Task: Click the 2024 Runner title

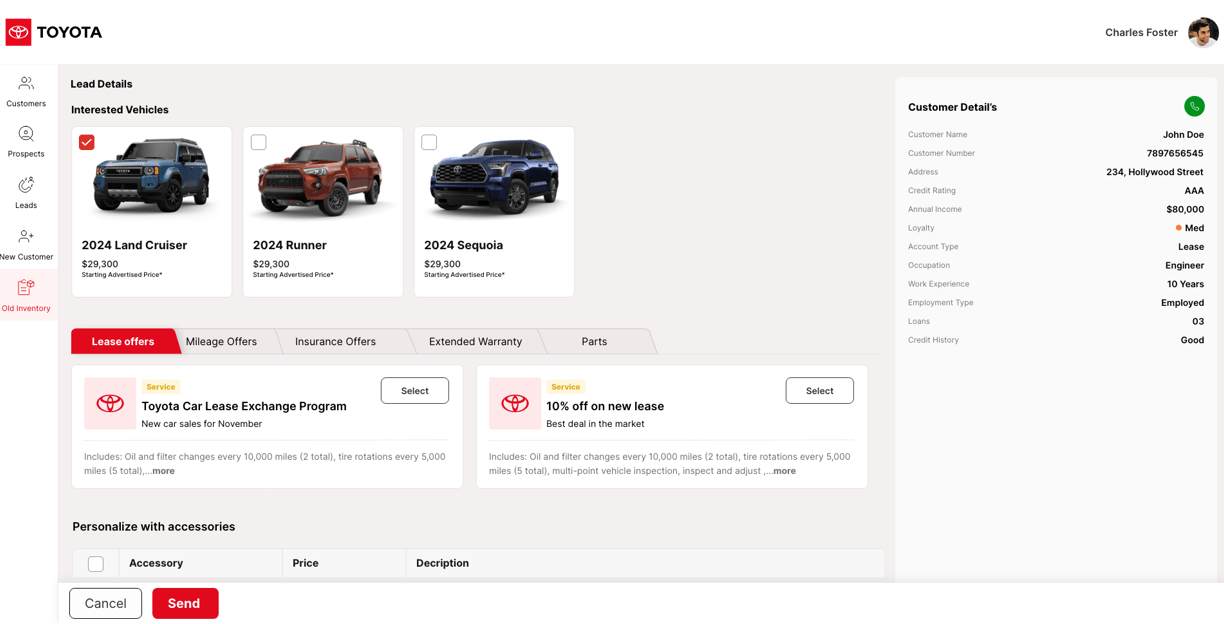Action: click(290, 245)
